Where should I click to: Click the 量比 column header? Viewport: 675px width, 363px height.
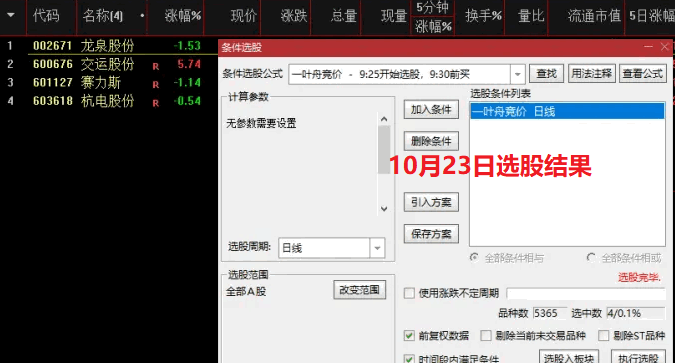[x=531, y=16]
